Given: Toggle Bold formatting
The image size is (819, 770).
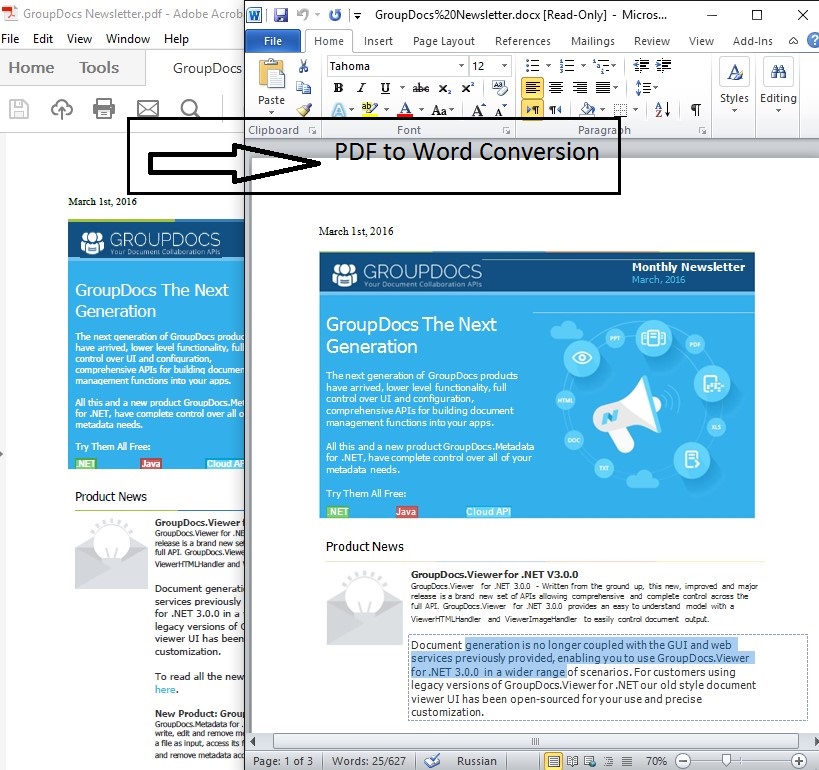Looking at the screenshot, I should [338, 88].
